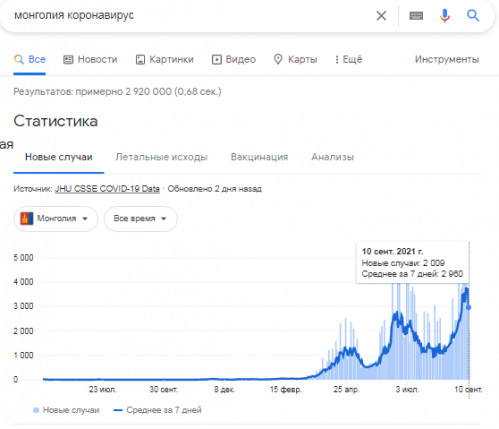Screen dimensions: 499x429
Task: Clear the search query with the X icon
Action: click(x=381, y=15)
